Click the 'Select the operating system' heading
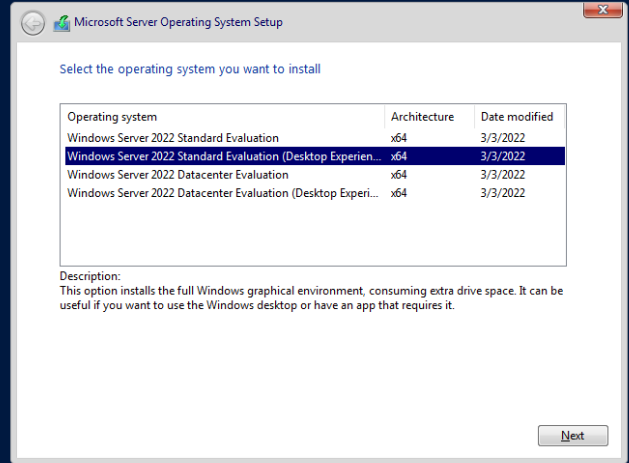Viewport: 629px width, 463px height. [190, 69]
